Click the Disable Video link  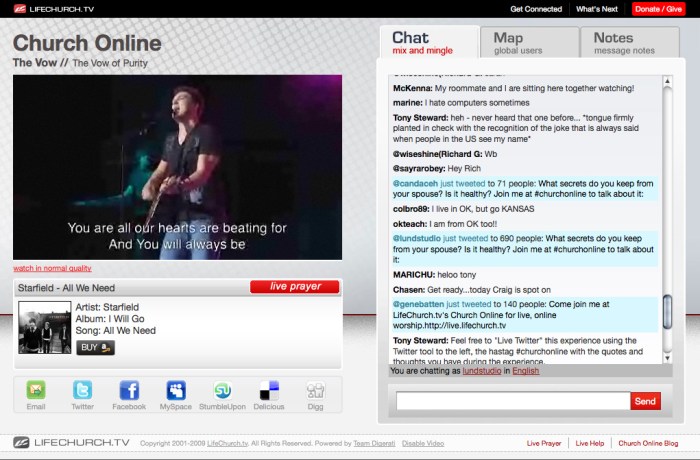423,443
